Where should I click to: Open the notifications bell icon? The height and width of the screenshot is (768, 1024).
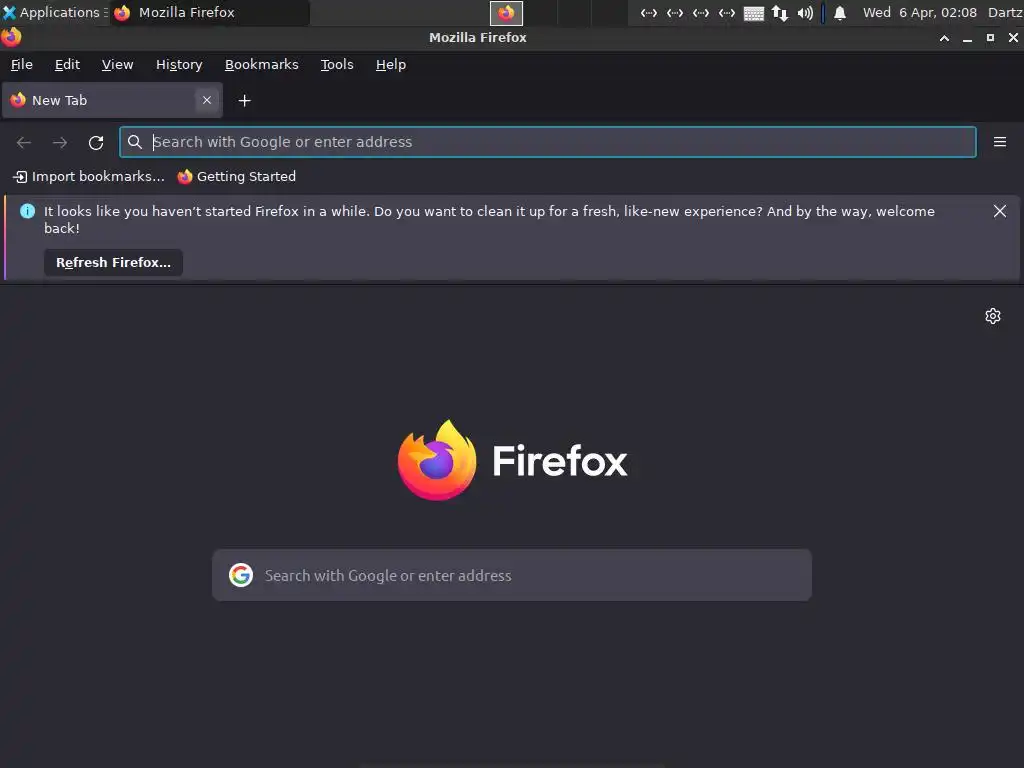[x=840, y=13]
